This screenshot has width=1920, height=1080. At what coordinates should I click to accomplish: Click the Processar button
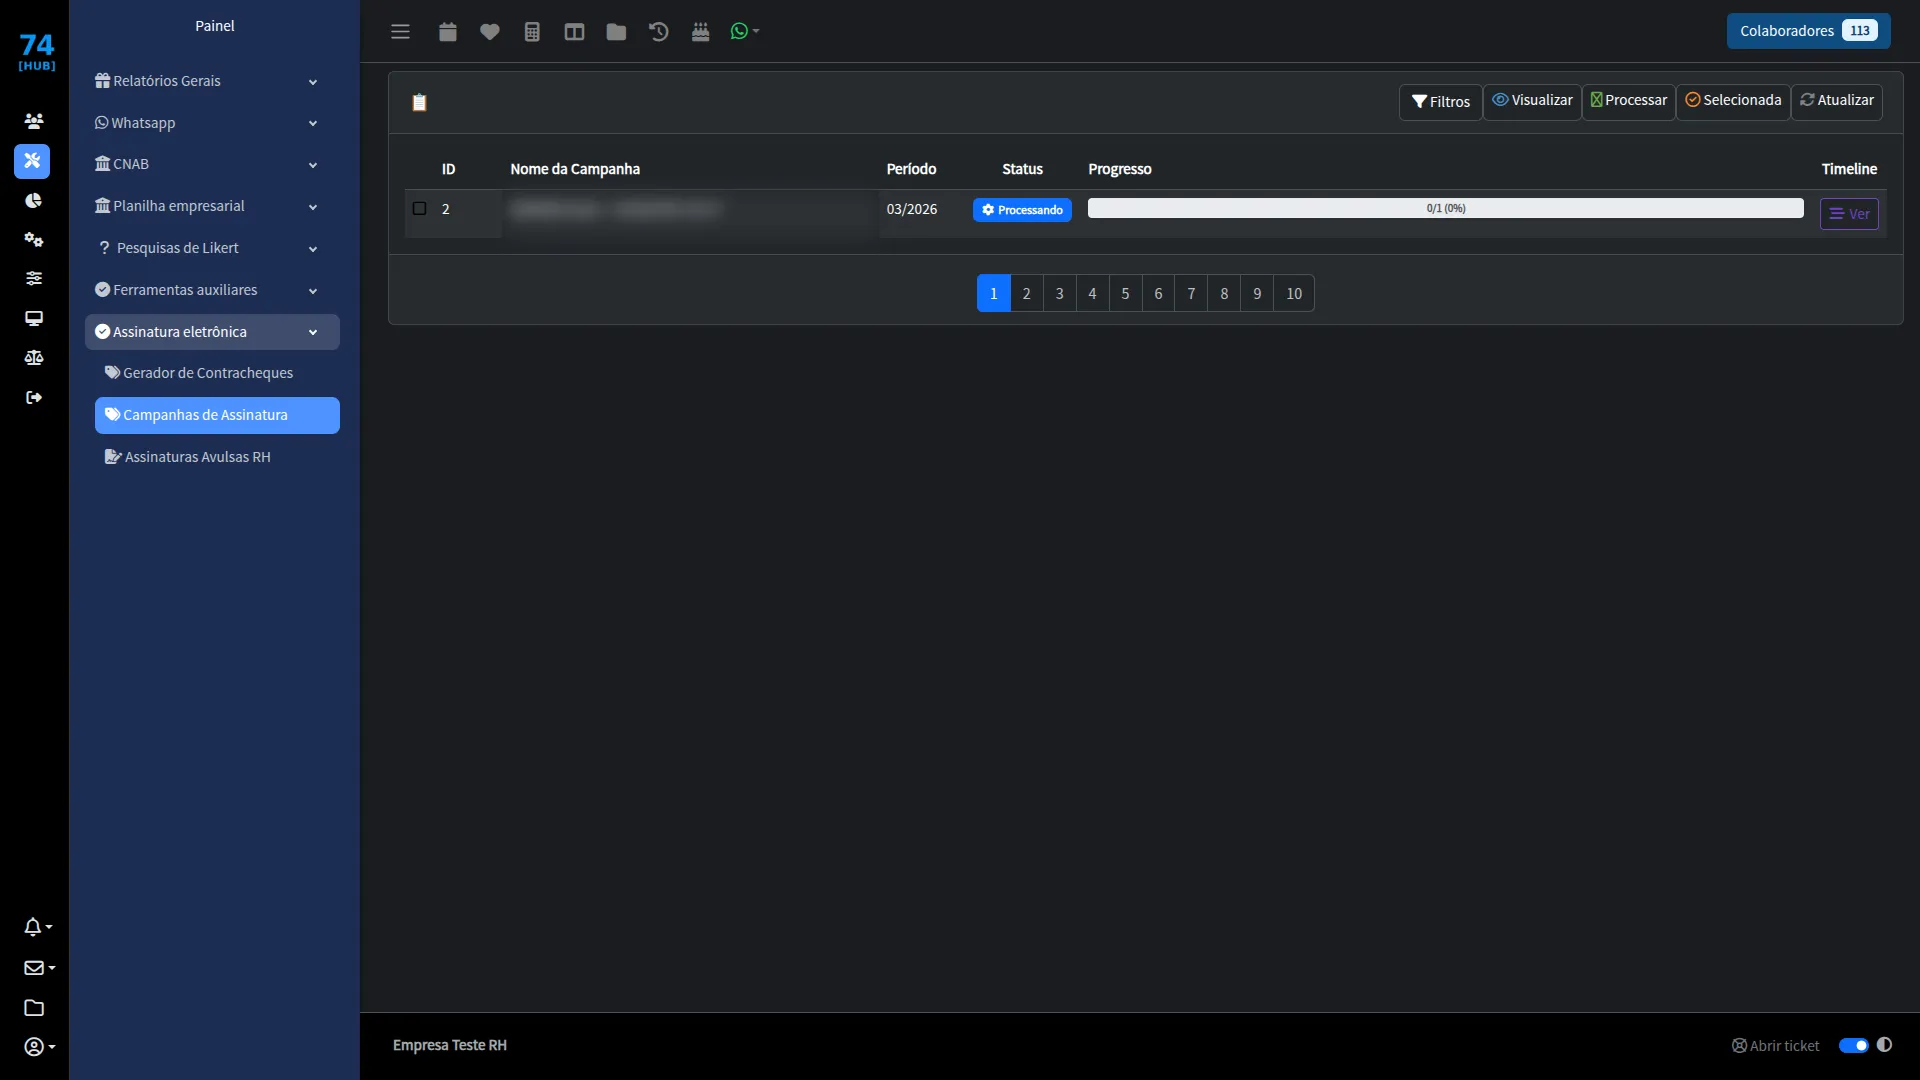click(1628, 100)
